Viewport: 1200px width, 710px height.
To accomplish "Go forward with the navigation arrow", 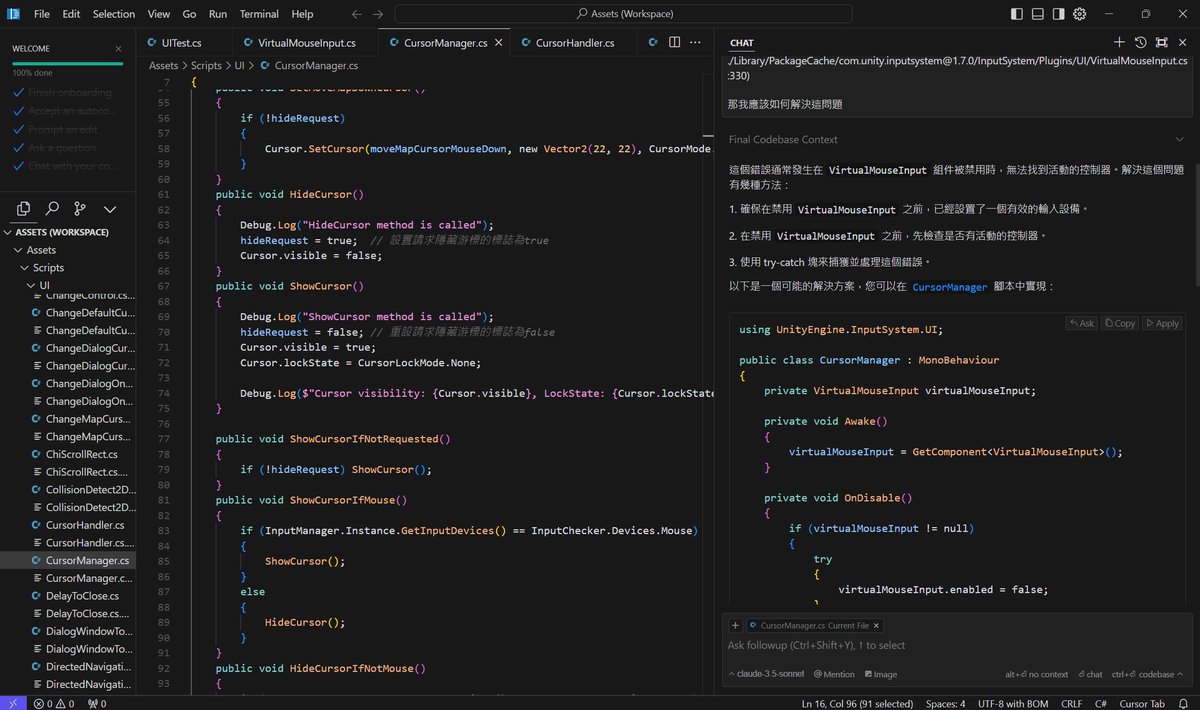I will (377, 14).
